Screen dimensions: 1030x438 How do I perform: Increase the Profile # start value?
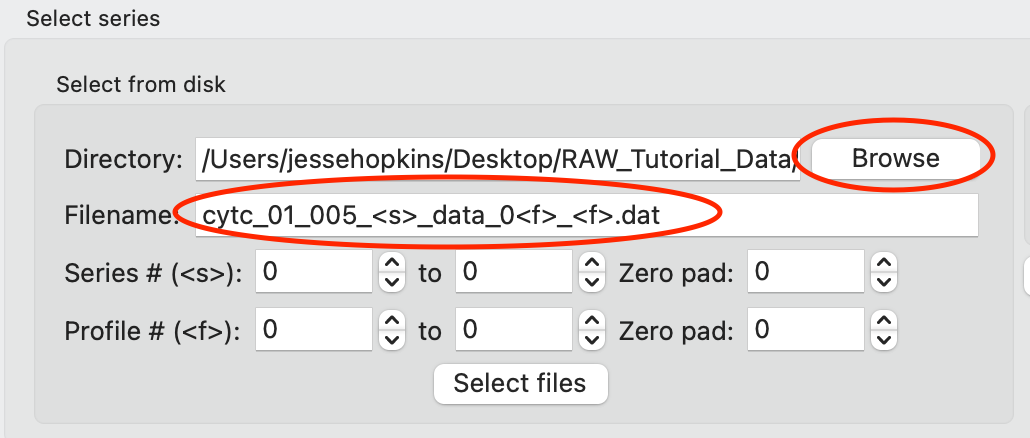coord(392,320)
